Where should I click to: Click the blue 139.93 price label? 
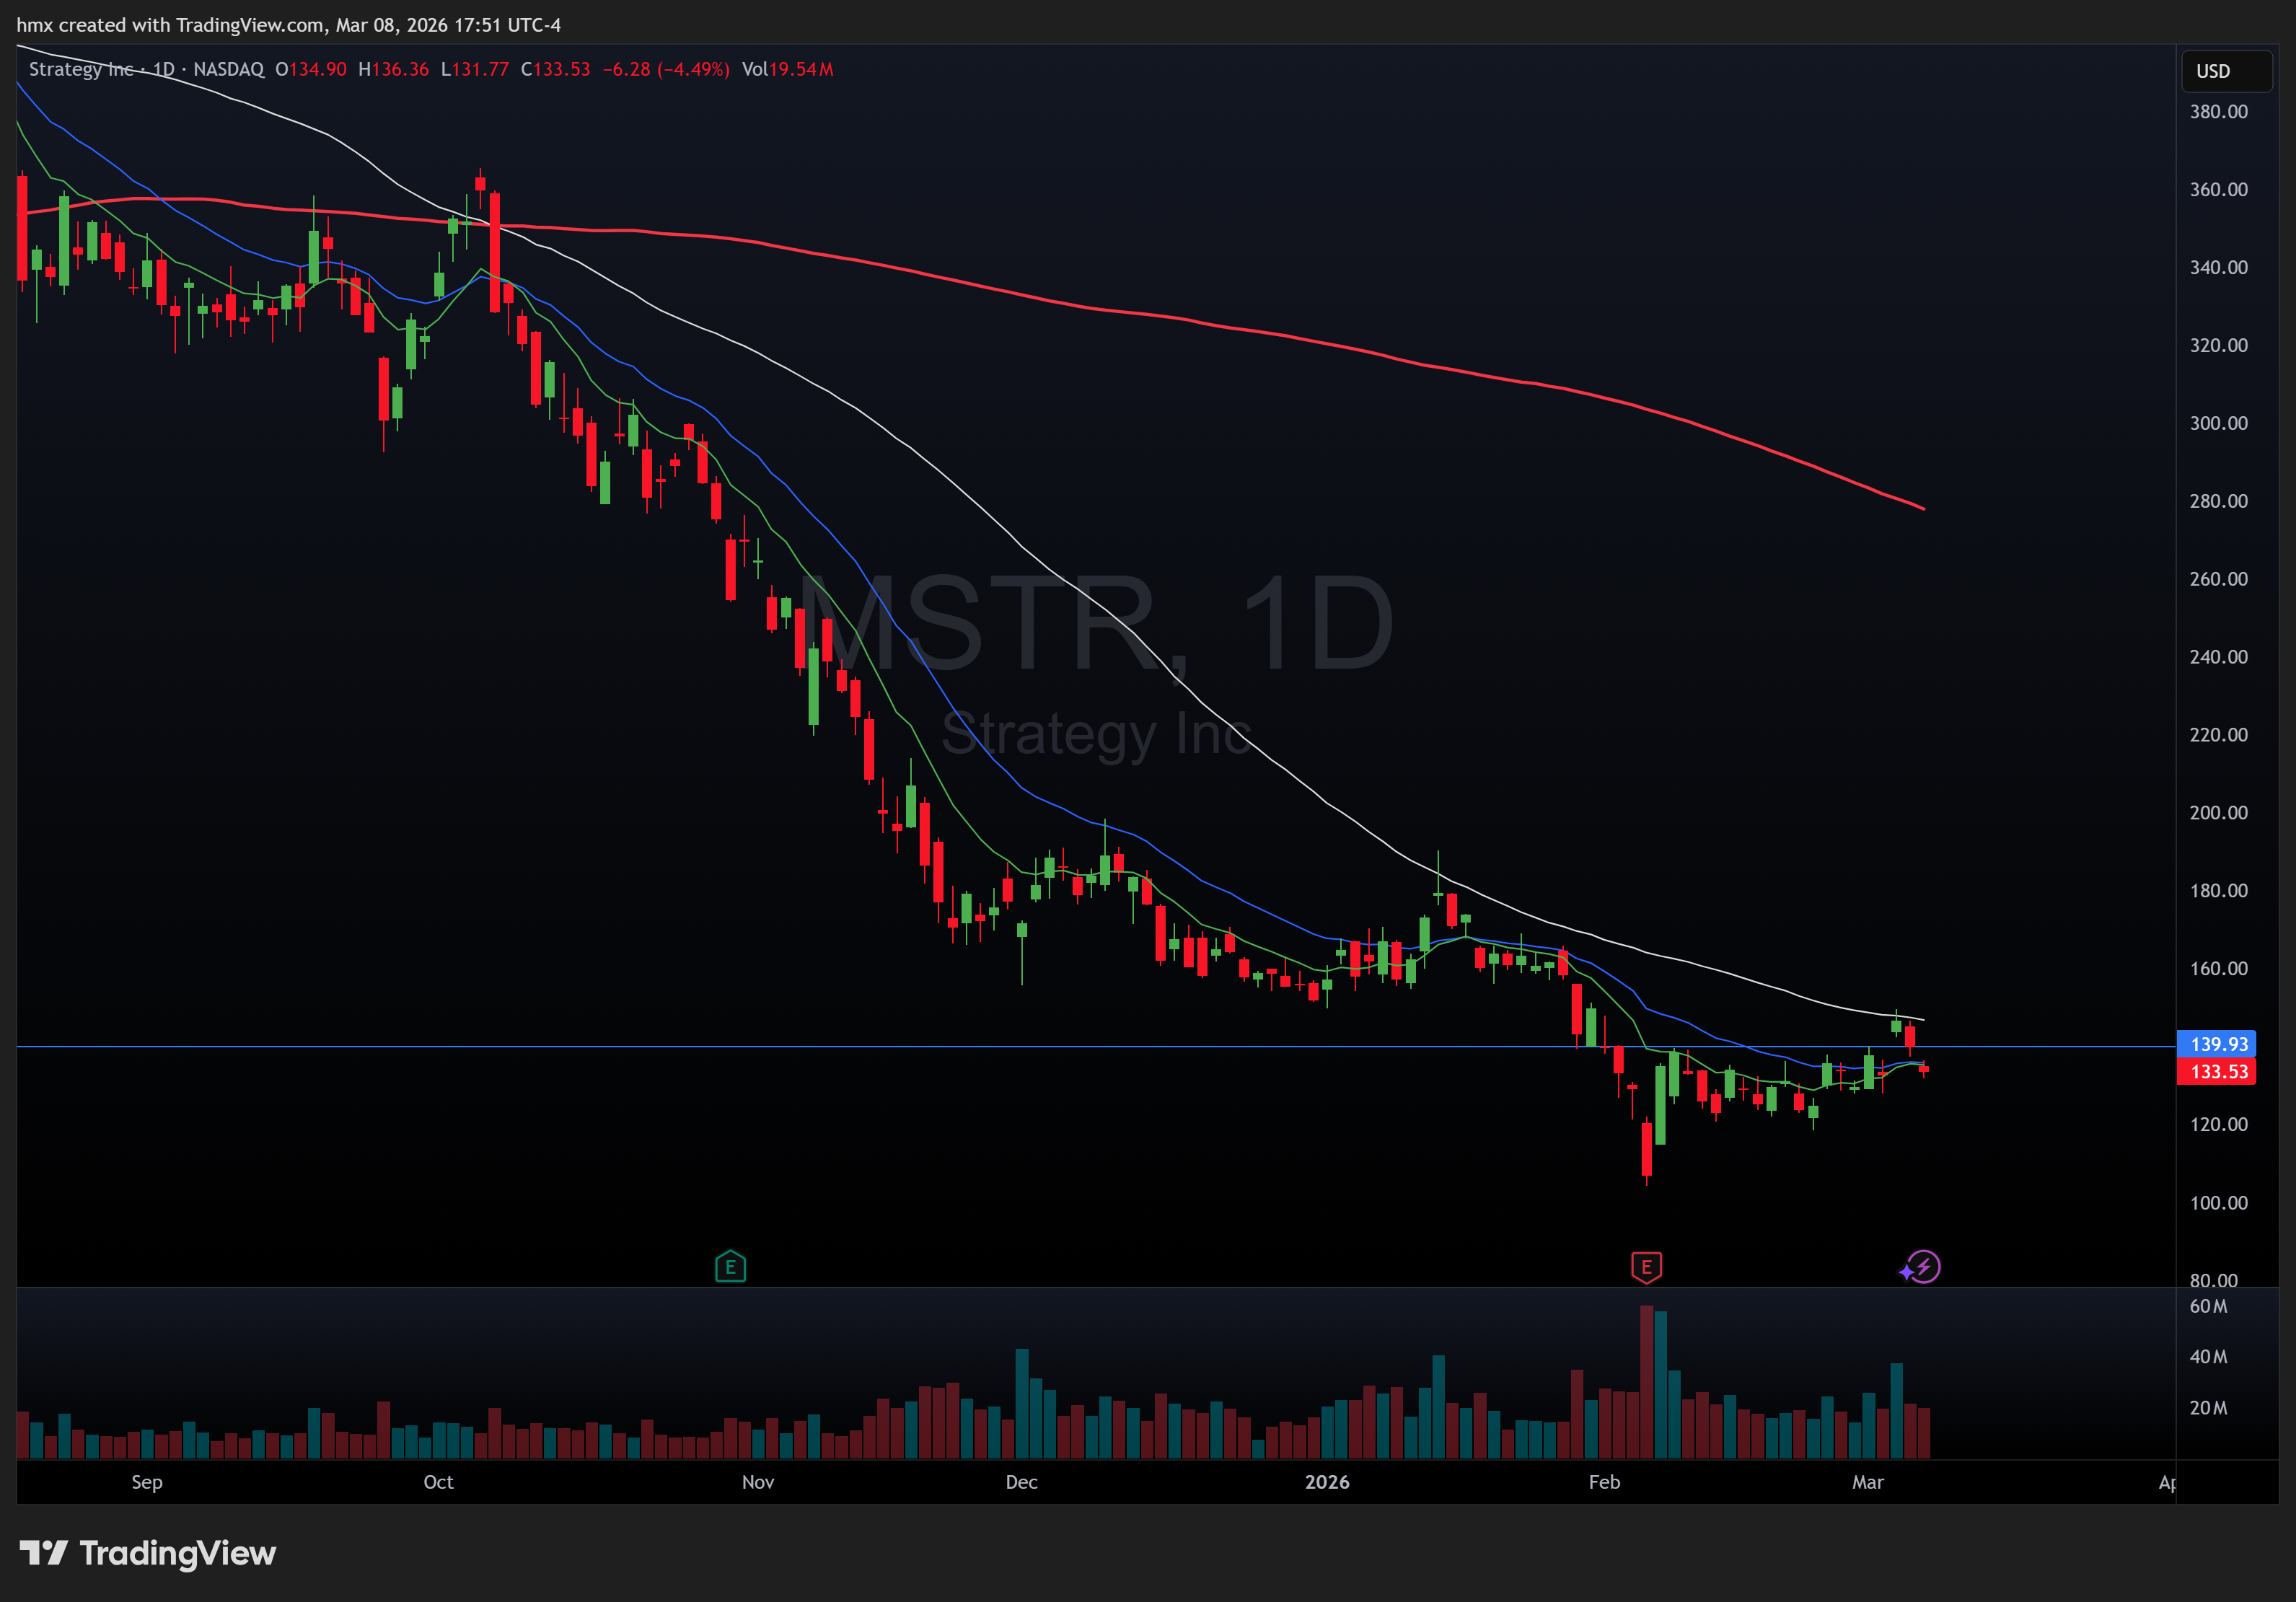coord(2216,1044)
